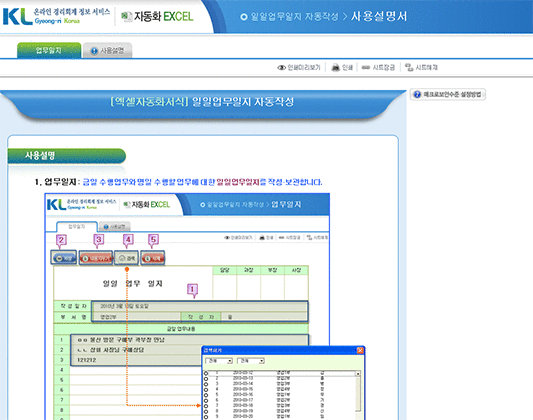Click 일일업무일지 자동작성 breadcrumb in header

[x=294, y=16]
